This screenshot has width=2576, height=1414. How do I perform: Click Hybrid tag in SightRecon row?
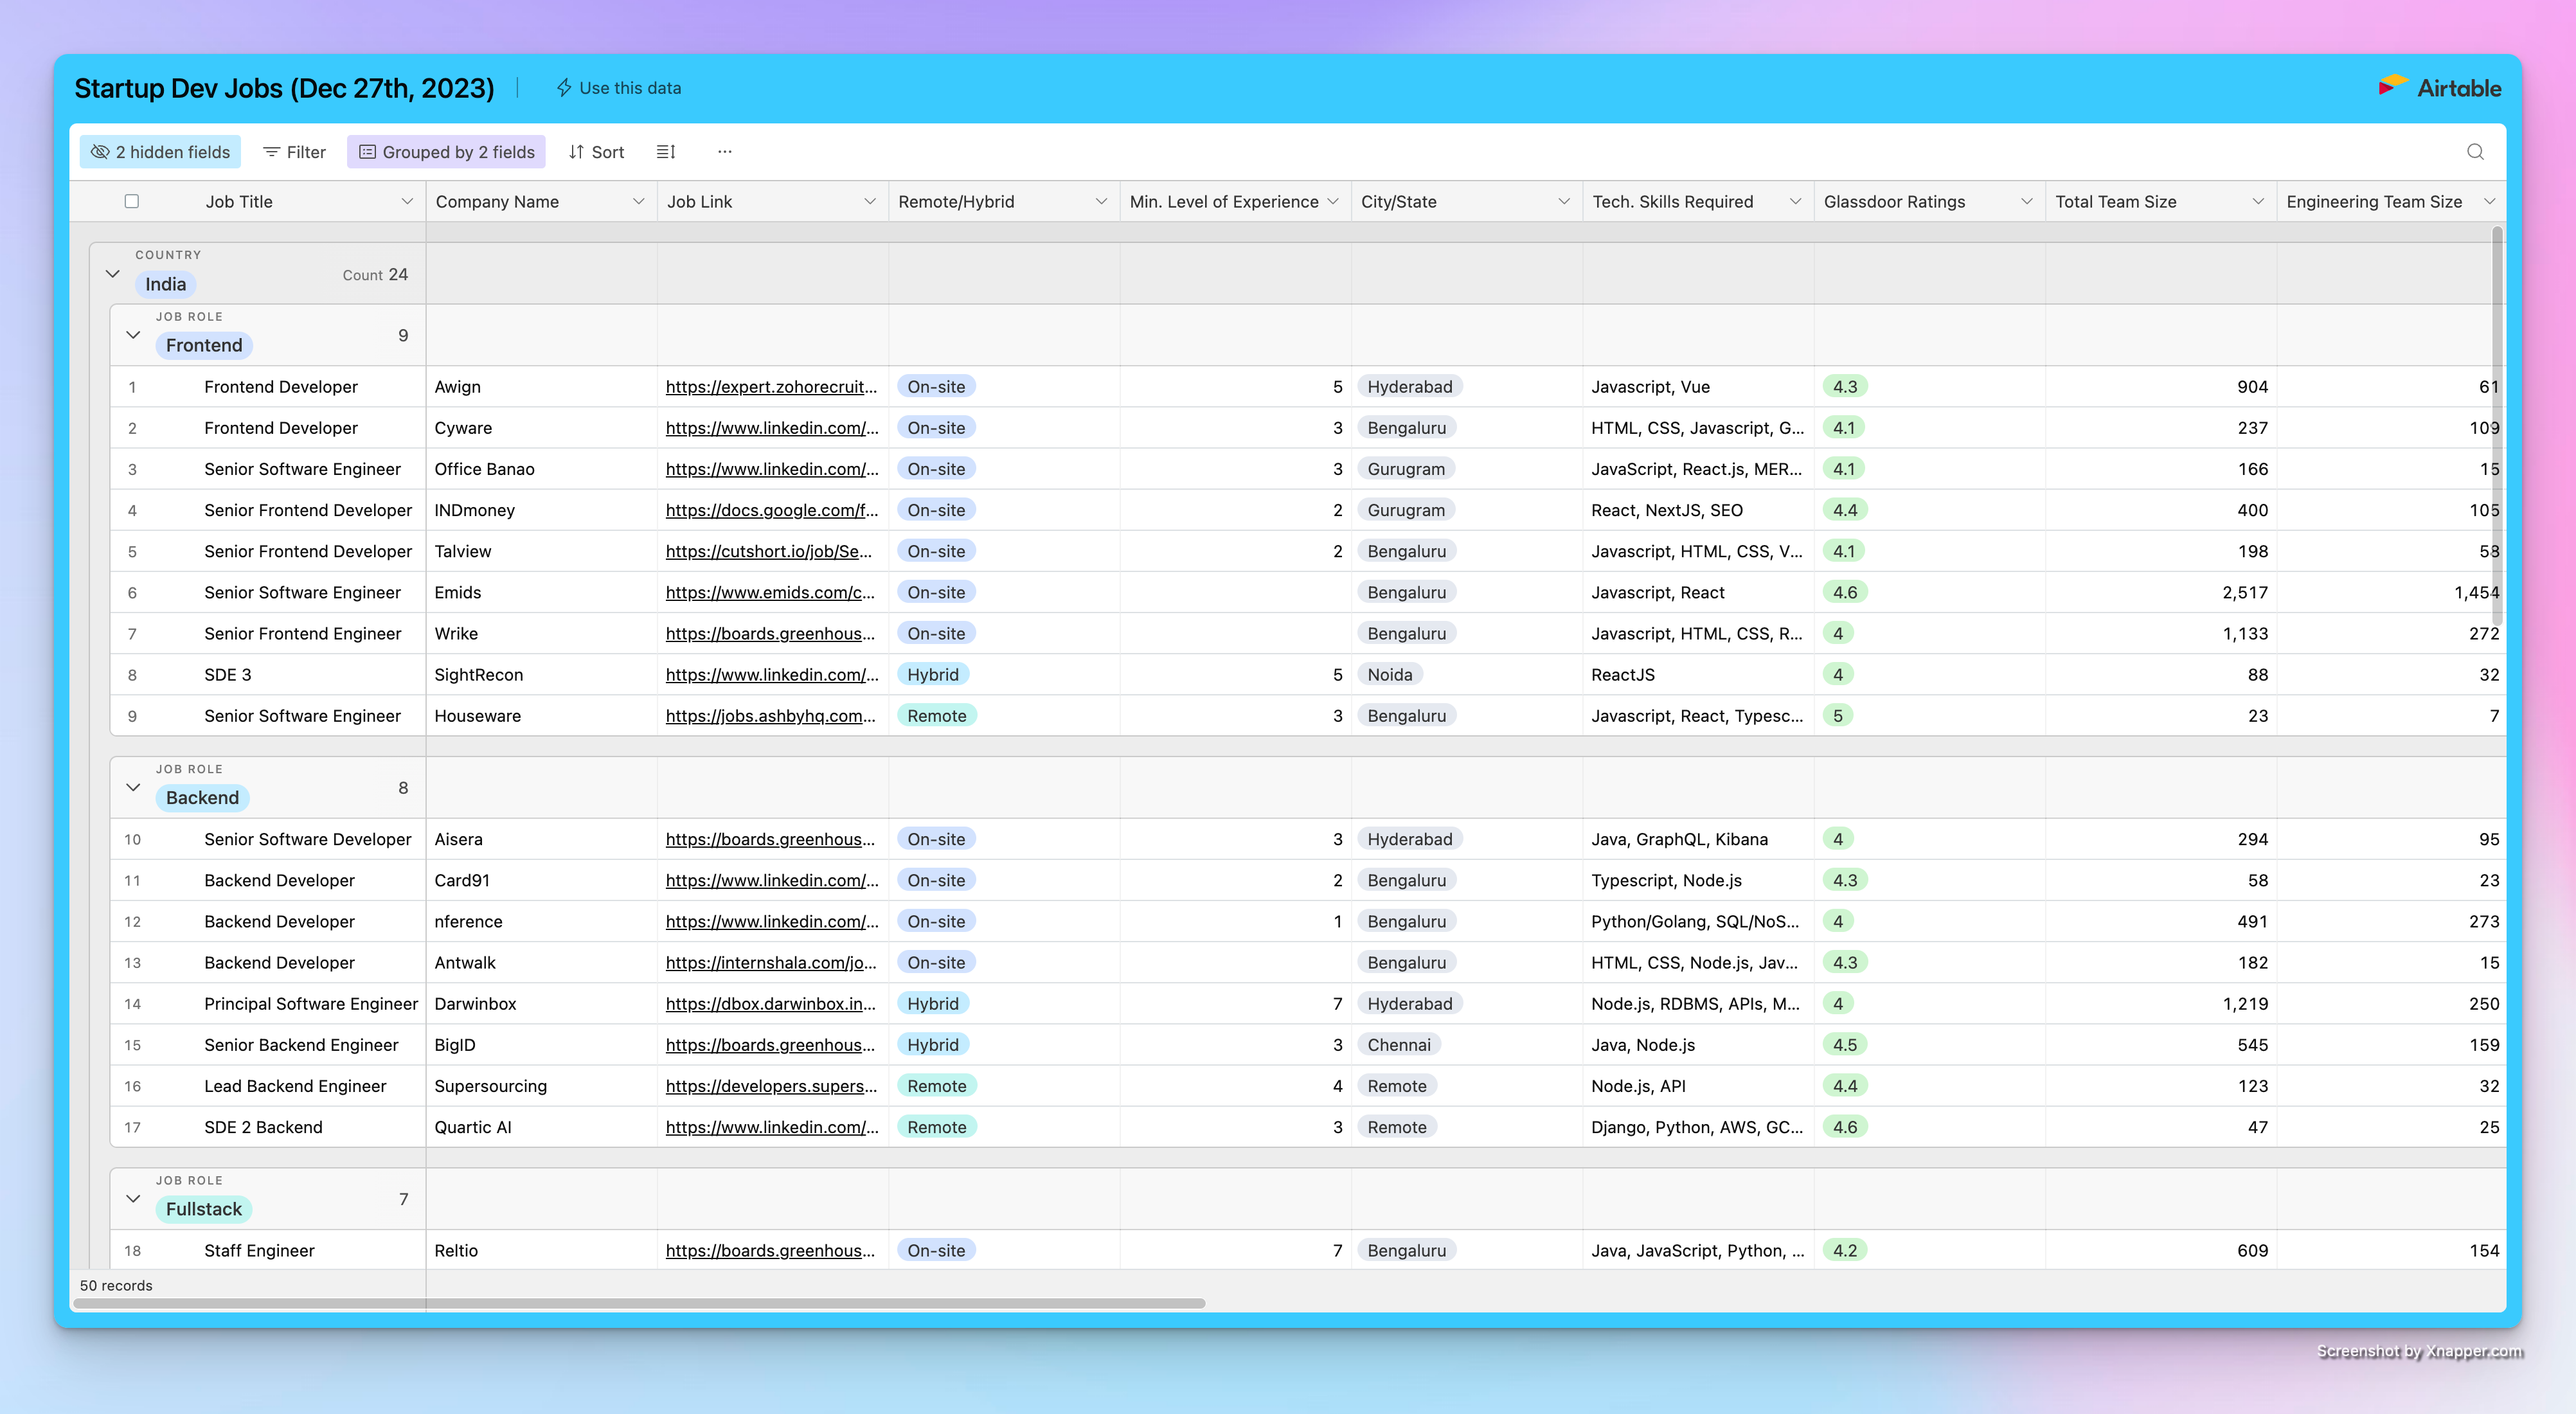click(932, 675)
